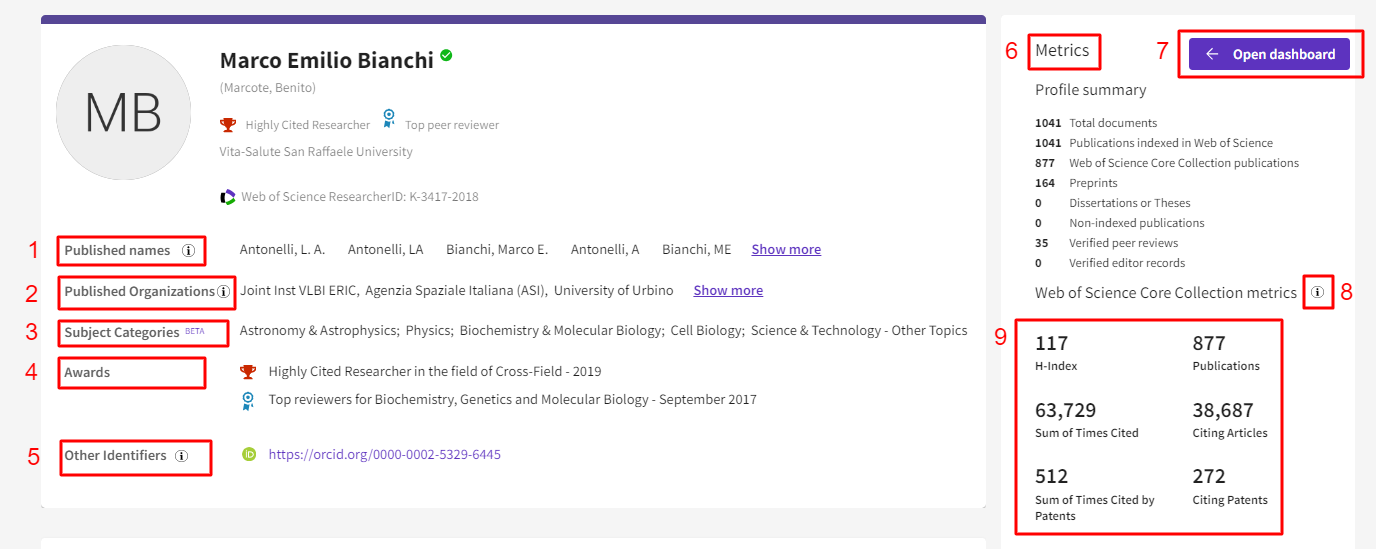Click Science & Technology - Other Topics
The width and height of the screenshot is (1376, 549).
click(859, 330)
